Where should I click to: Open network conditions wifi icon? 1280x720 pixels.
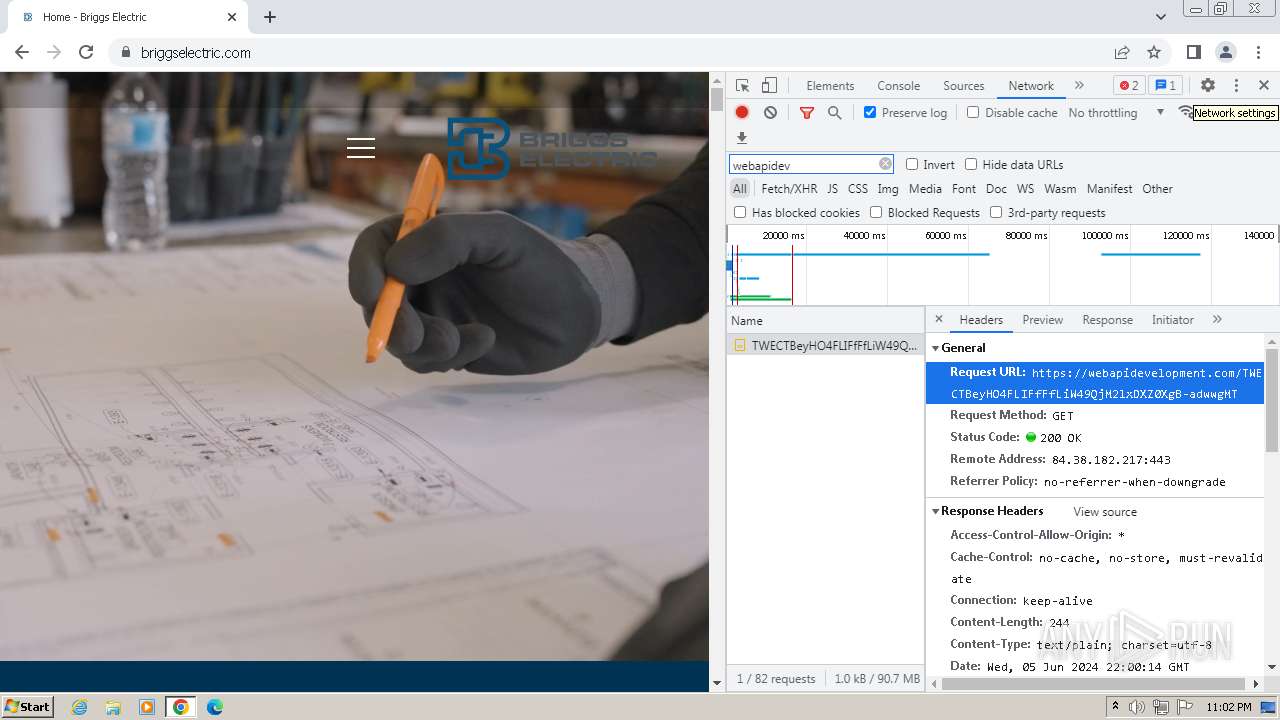pyautogui.click(x=1185, y=112)
